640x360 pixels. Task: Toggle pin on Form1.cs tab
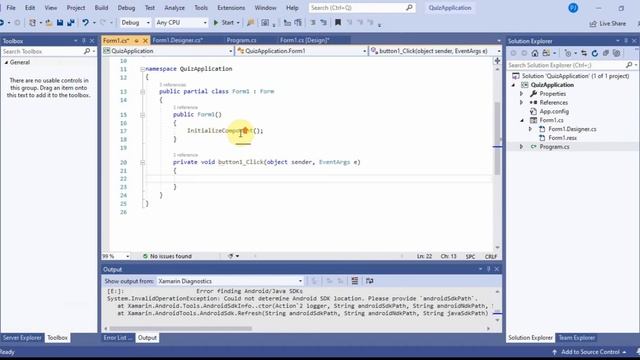pyautogui.click(x=136, y=40)
